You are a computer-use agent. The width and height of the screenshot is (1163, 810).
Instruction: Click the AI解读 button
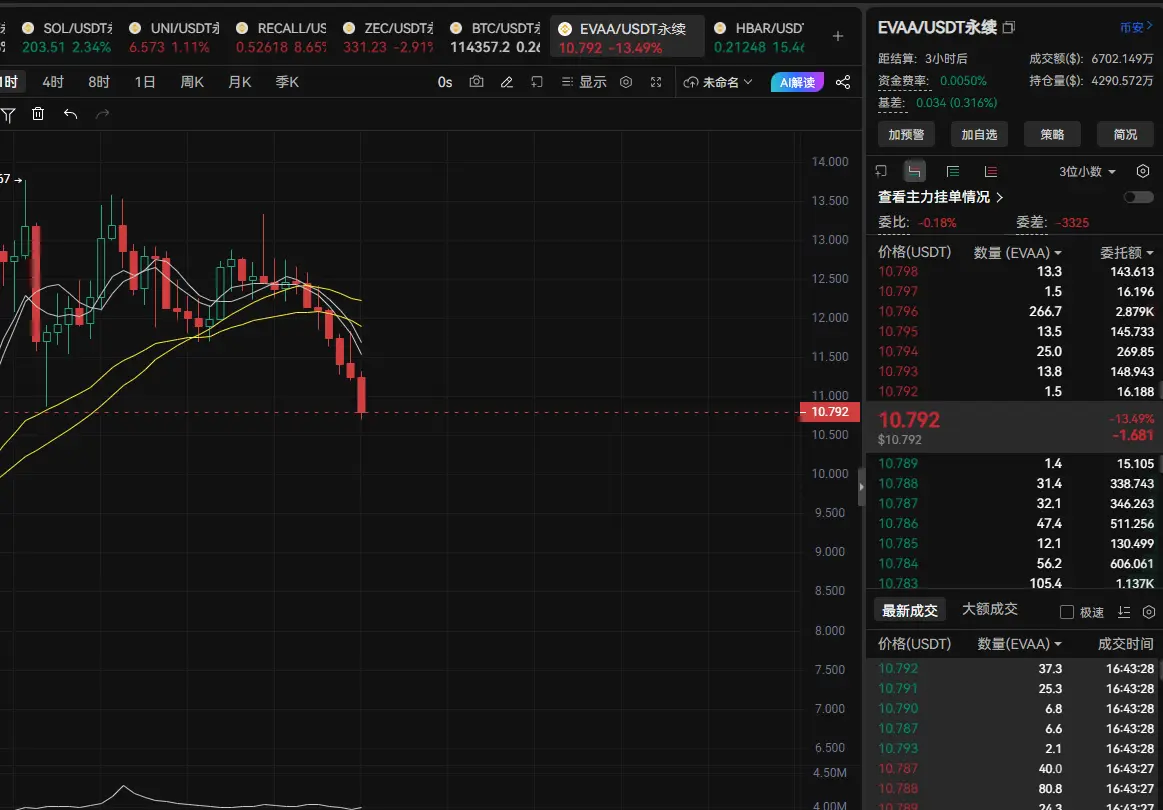(797, 82)
